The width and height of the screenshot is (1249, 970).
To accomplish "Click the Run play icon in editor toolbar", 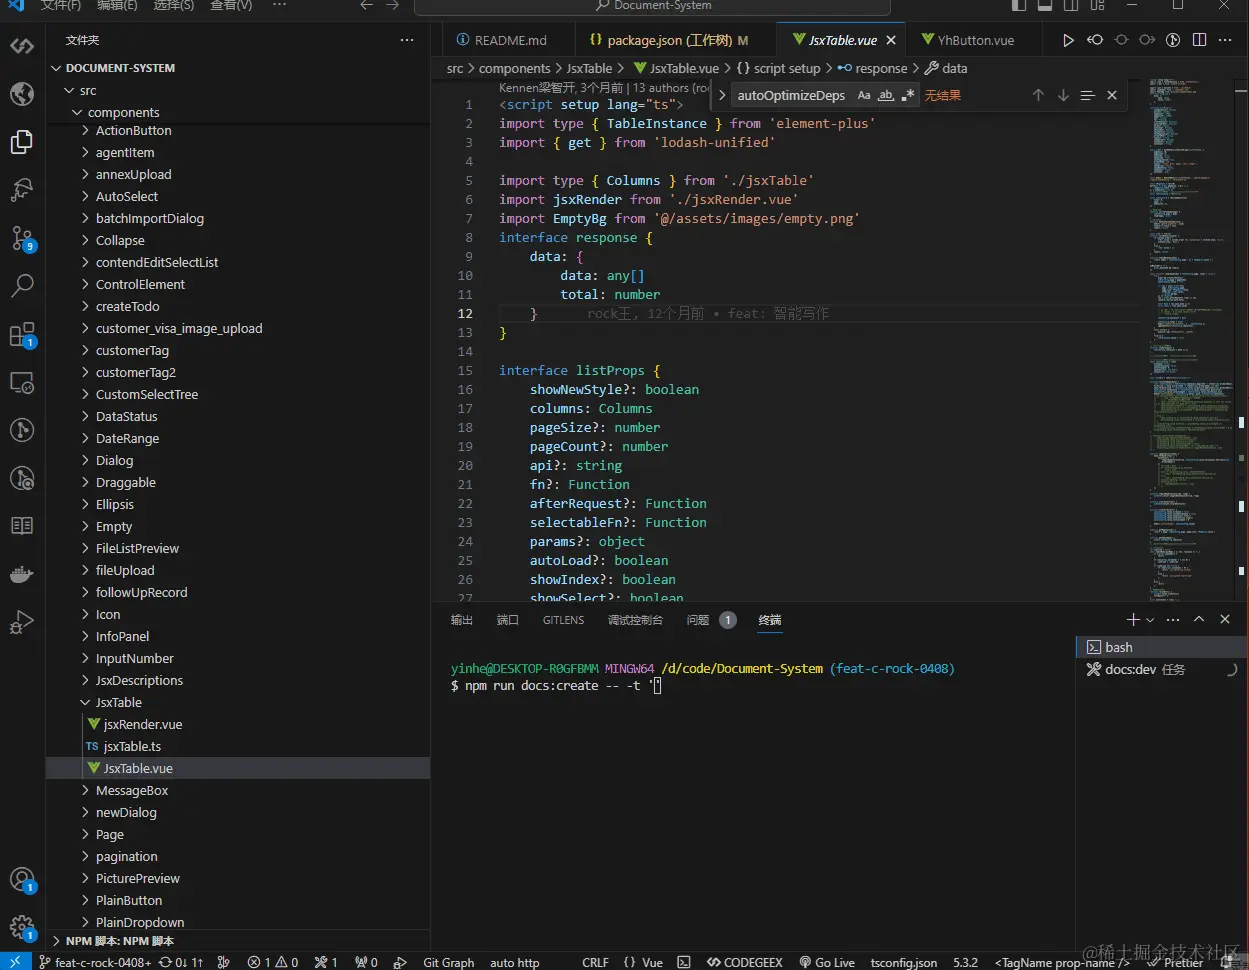I will pyautogui.click(x=1068, y=40).
